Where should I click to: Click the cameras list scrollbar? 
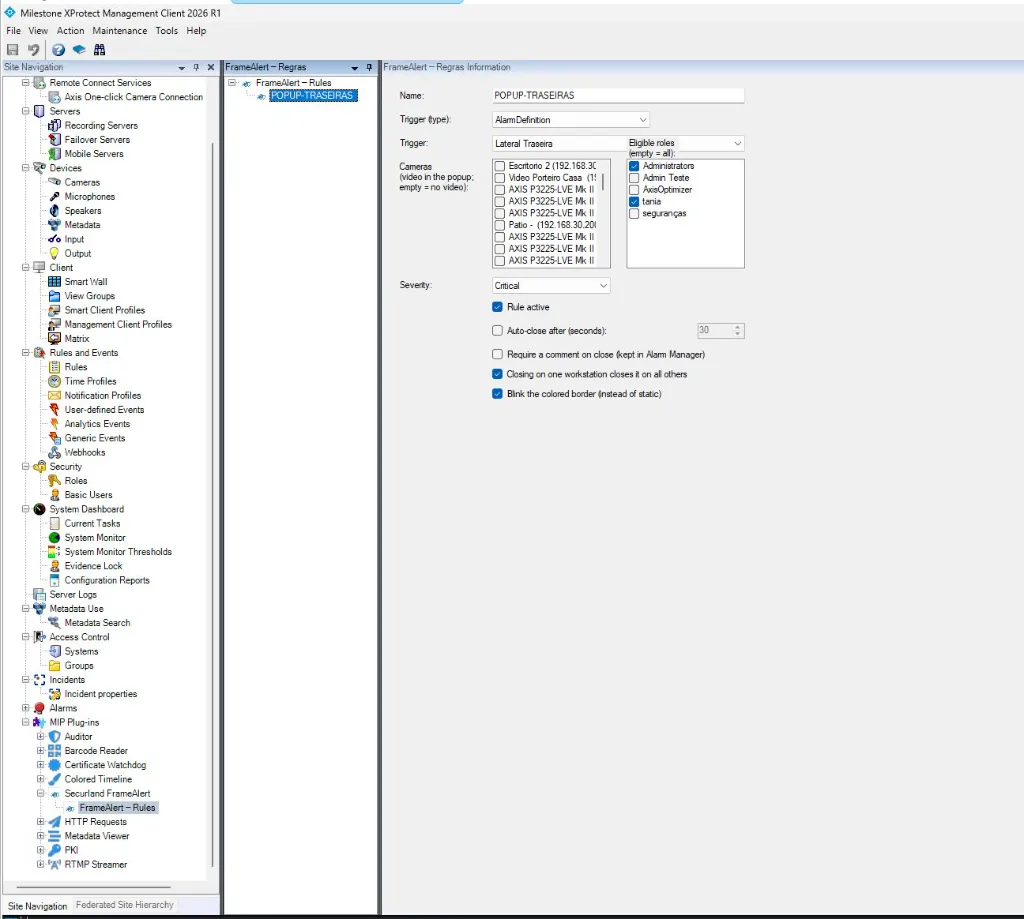click(x=603, y=181)
